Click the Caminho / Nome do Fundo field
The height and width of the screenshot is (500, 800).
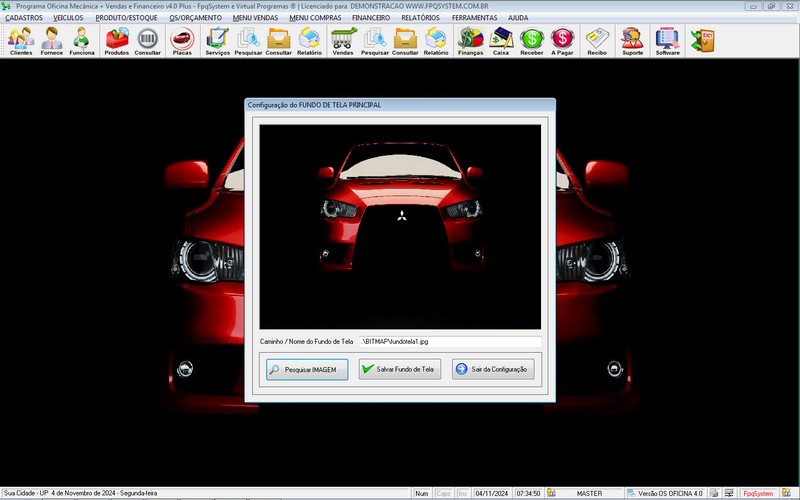click(x=450, y=341)
